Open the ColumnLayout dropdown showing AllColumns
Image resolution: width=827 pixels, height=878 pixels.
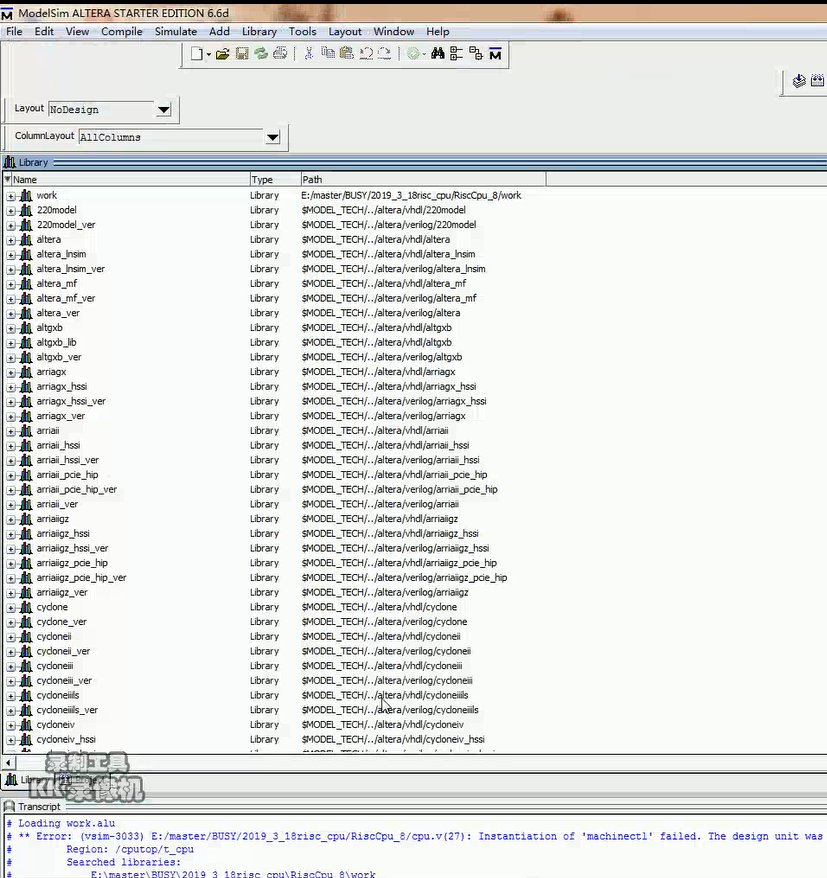click(x=272, y=137)
